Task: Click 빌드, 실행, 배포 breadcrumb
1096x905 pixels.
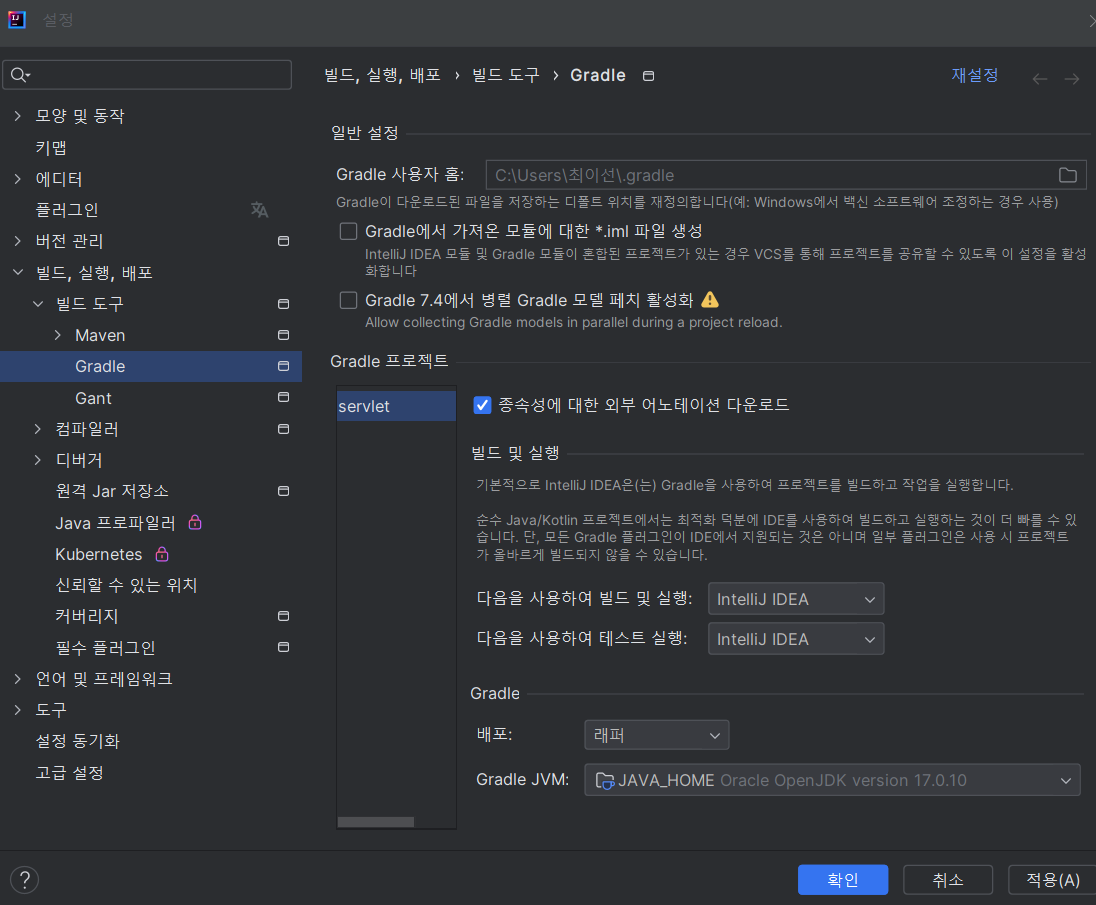Action: (382, 75)
